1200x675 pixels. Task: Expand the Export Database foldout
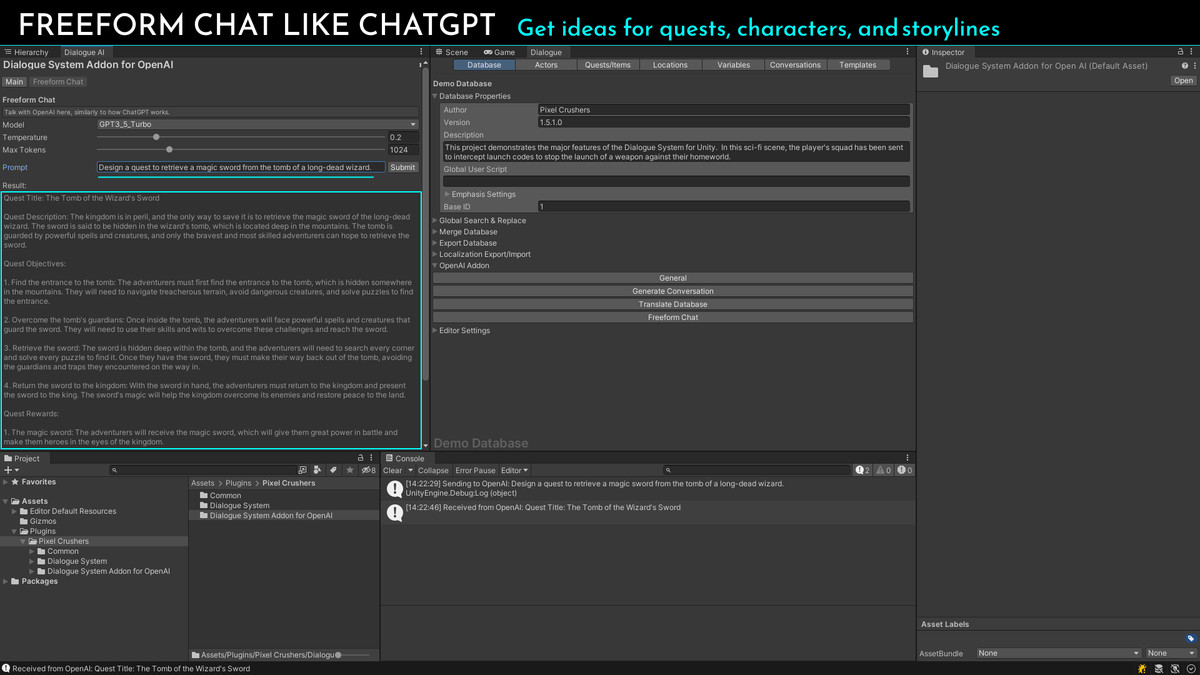pos(435,243)
